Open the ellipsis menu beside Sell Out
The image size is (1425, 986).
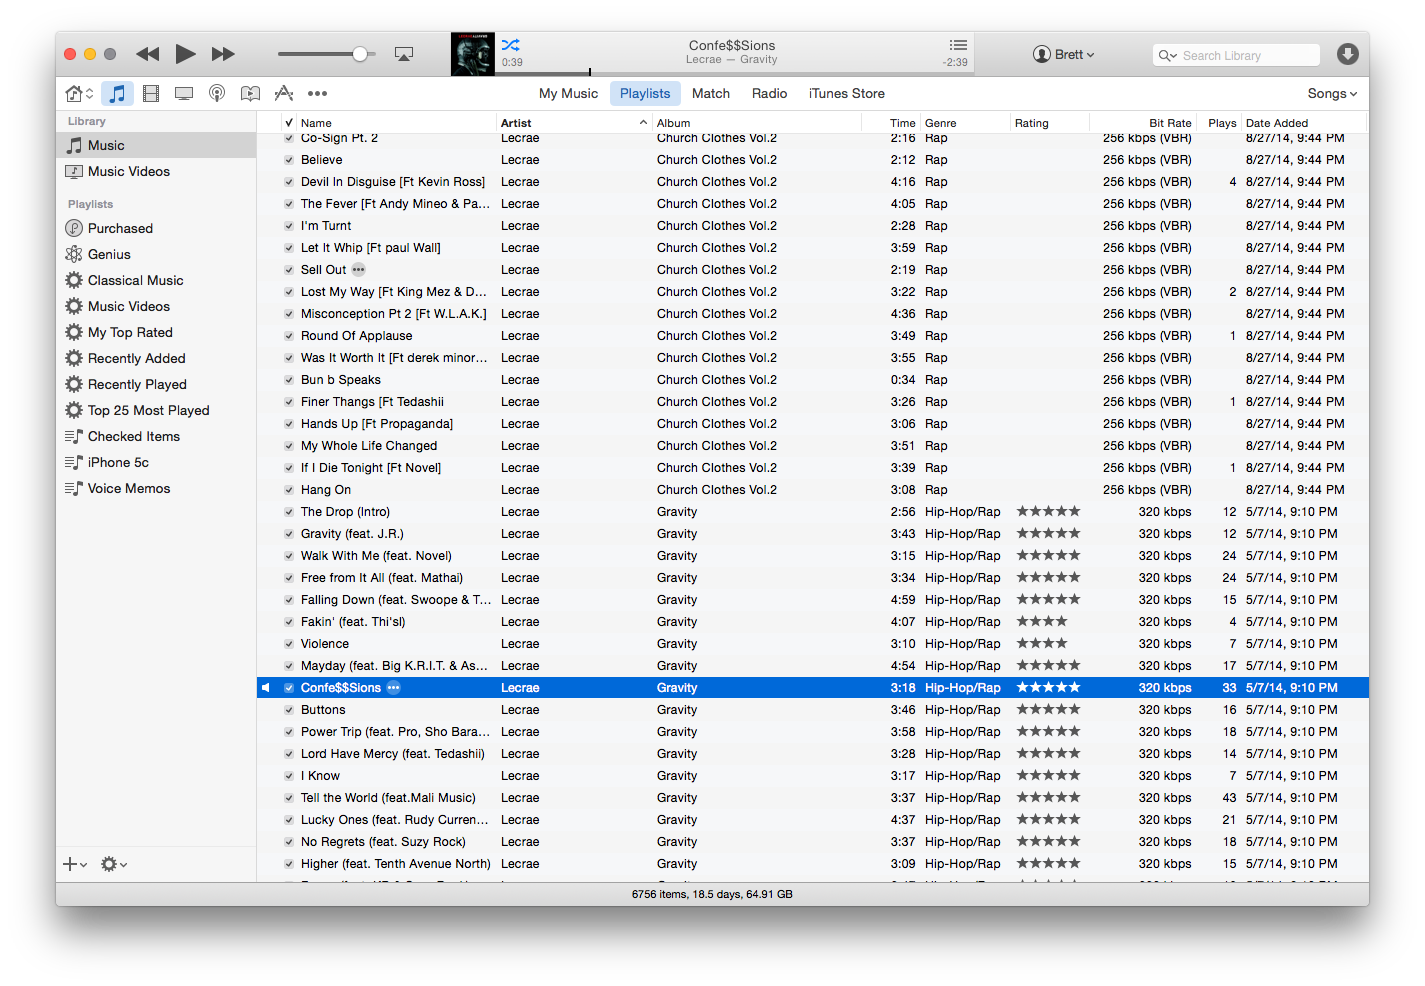[x=359, y=270]
